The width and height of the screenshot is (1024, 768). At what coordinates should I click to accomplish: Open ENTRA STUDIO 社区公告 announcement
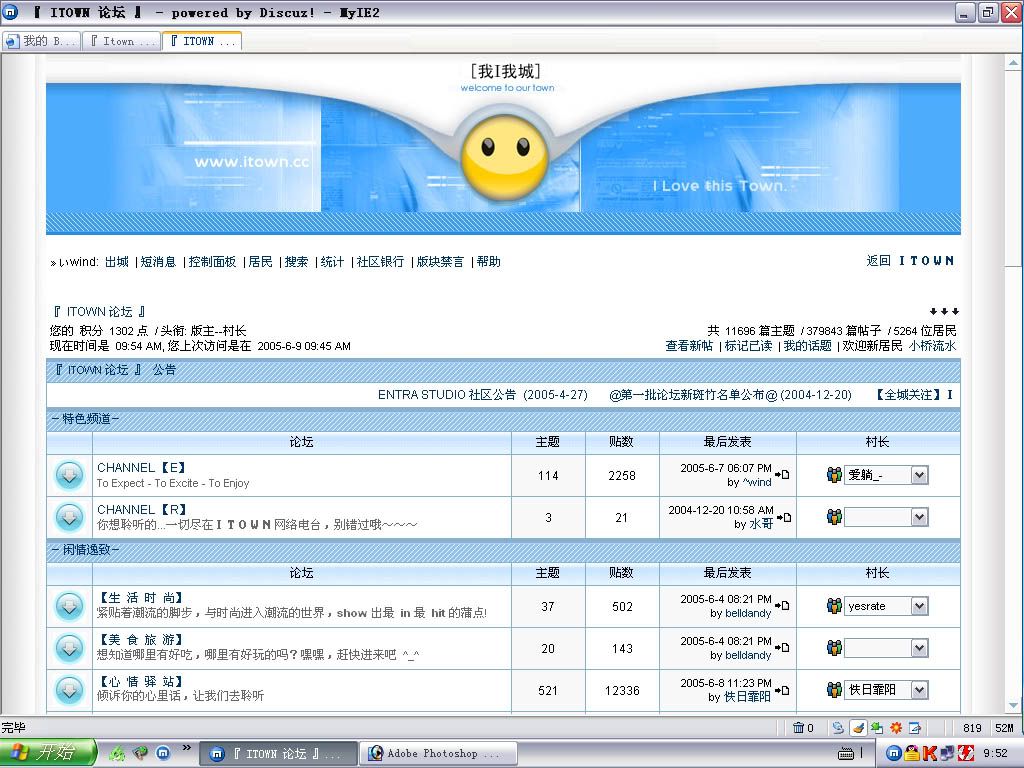coord(483,395)
